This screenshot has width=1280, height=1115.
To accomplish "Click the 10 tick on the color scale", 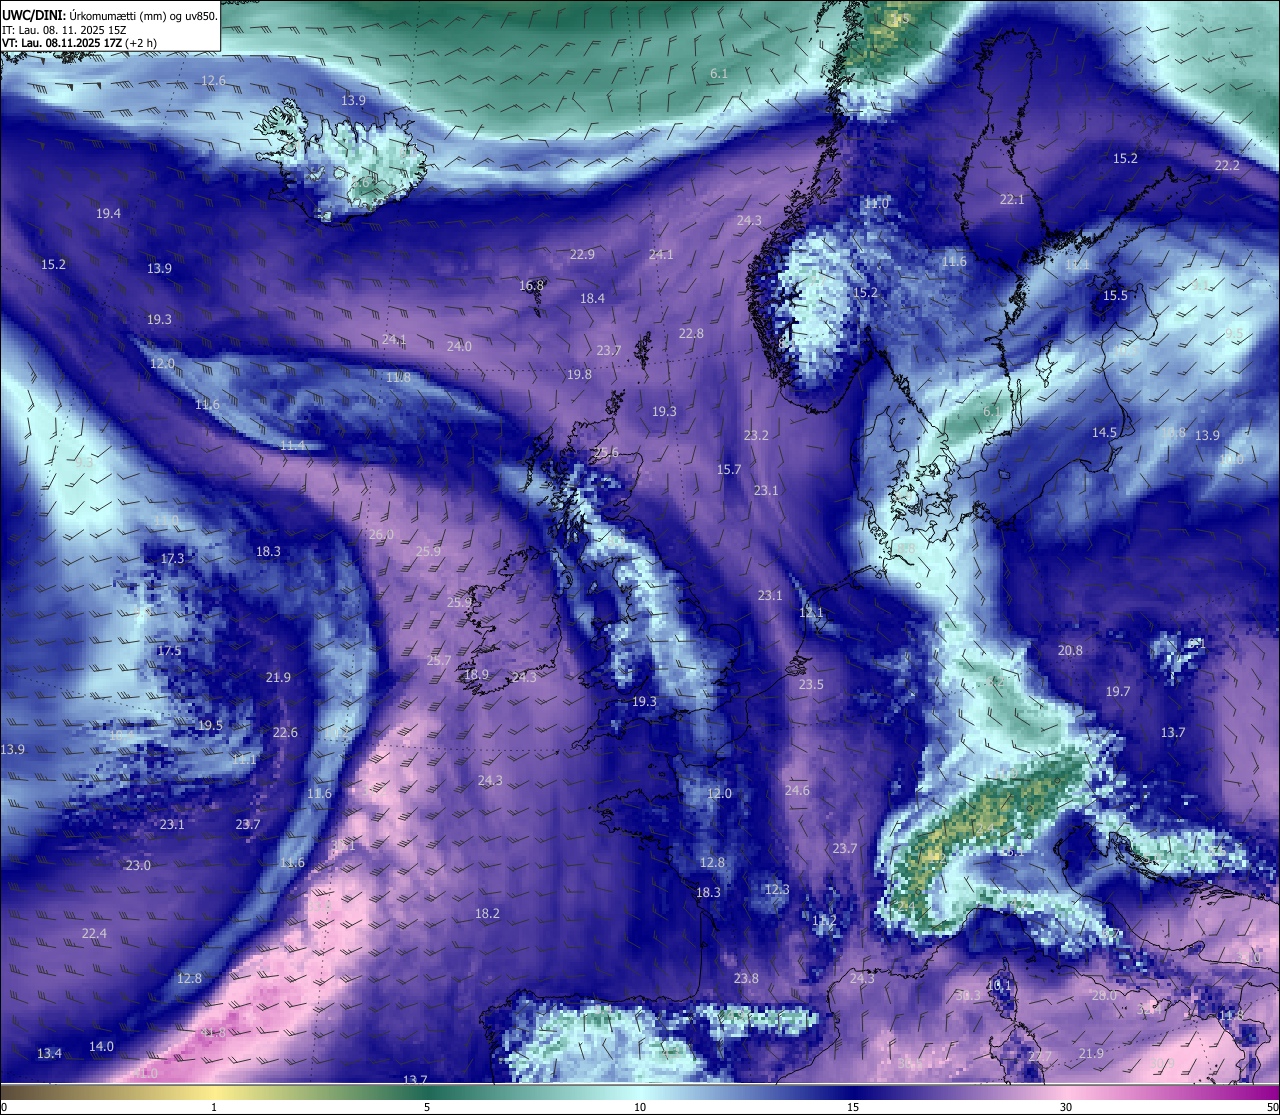I will pyautogui.click(x=640, y=1107).
